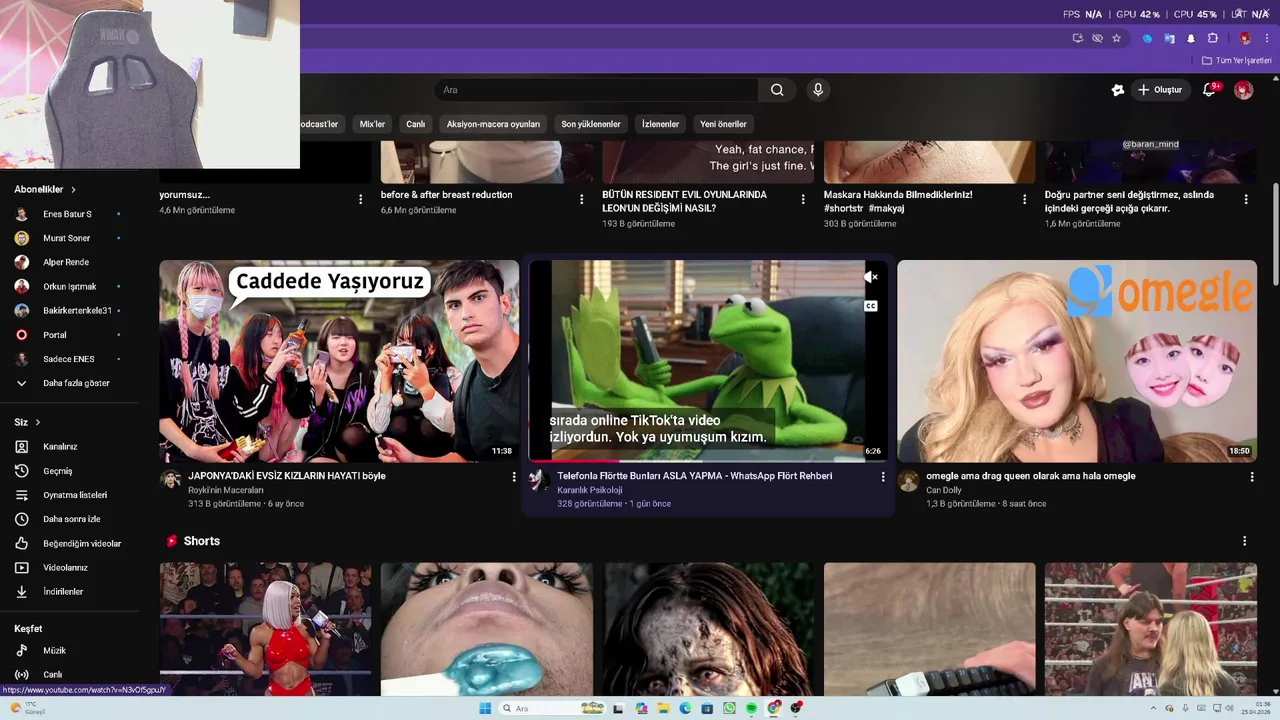Select Mix'ler filter chip
Image resolution: width=1280 pixels, height=720 pixels.
coord(372,124)
